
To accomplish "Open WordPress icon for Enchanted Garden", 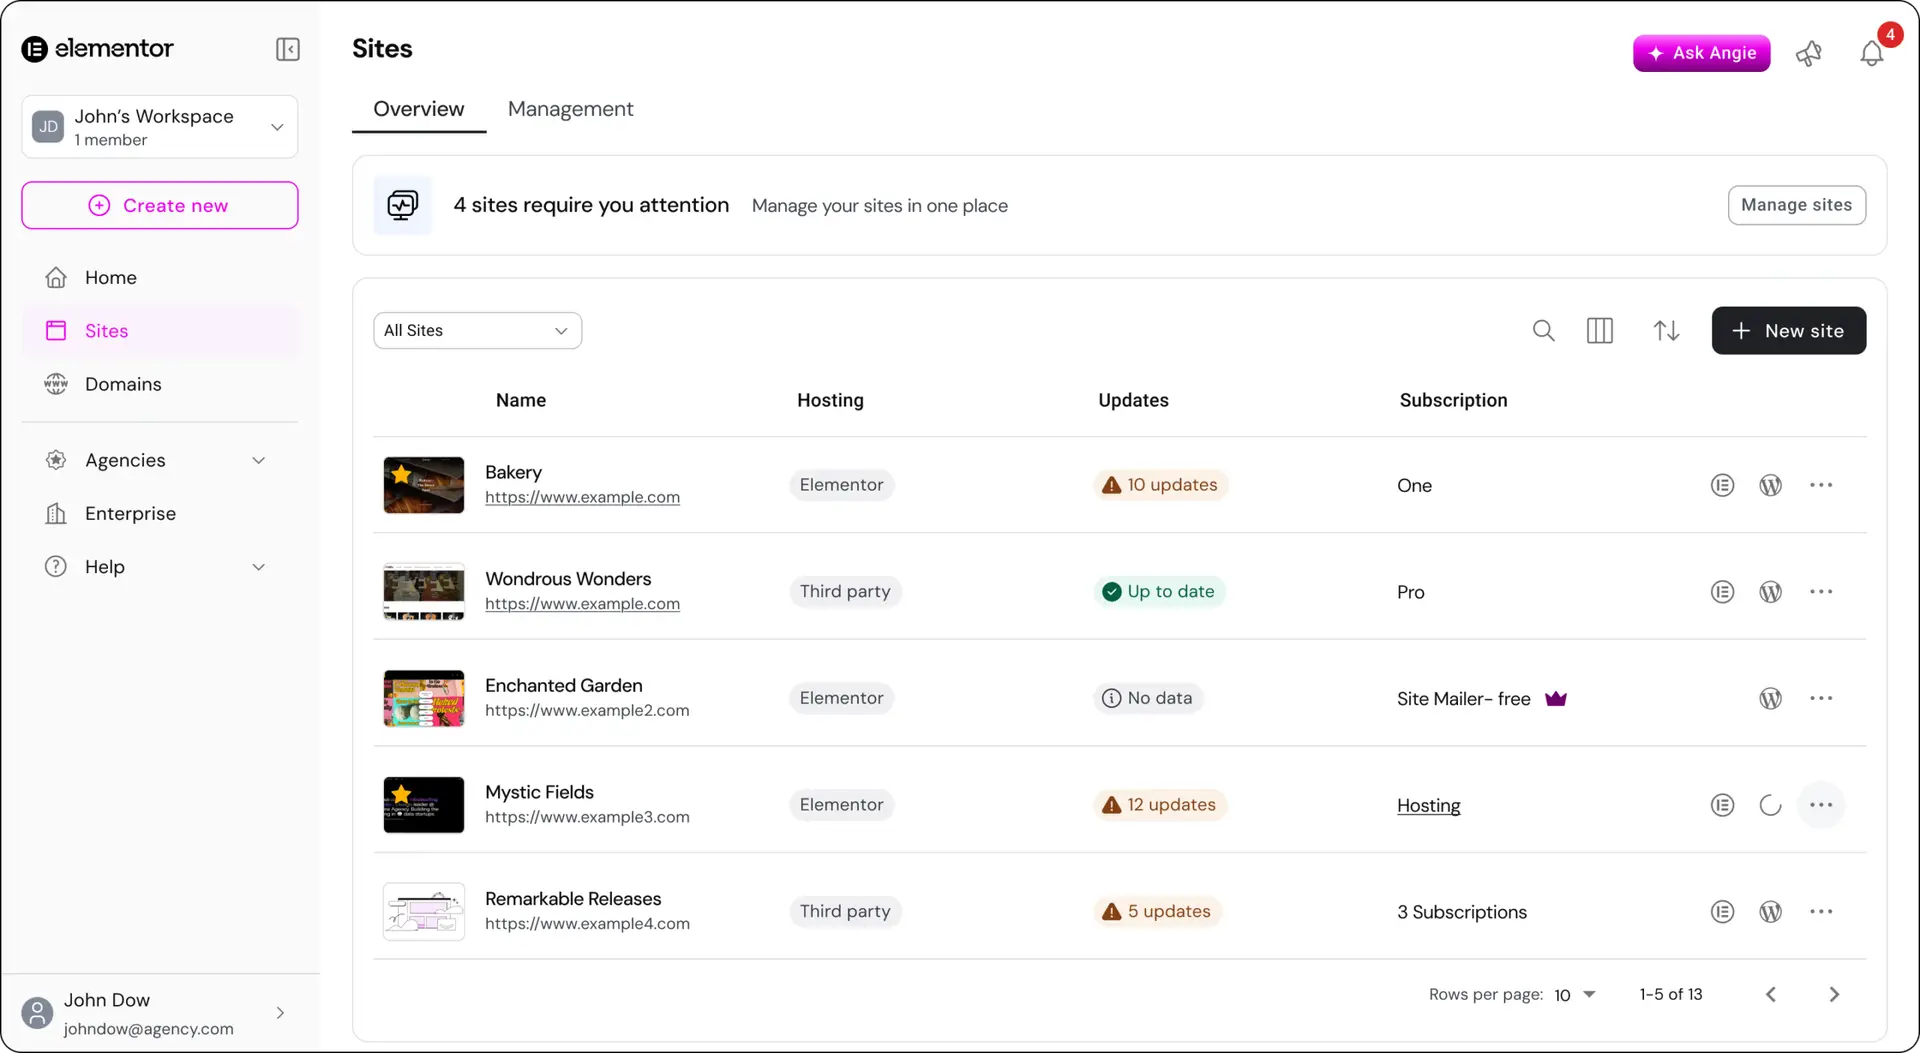I will 1770,698.
